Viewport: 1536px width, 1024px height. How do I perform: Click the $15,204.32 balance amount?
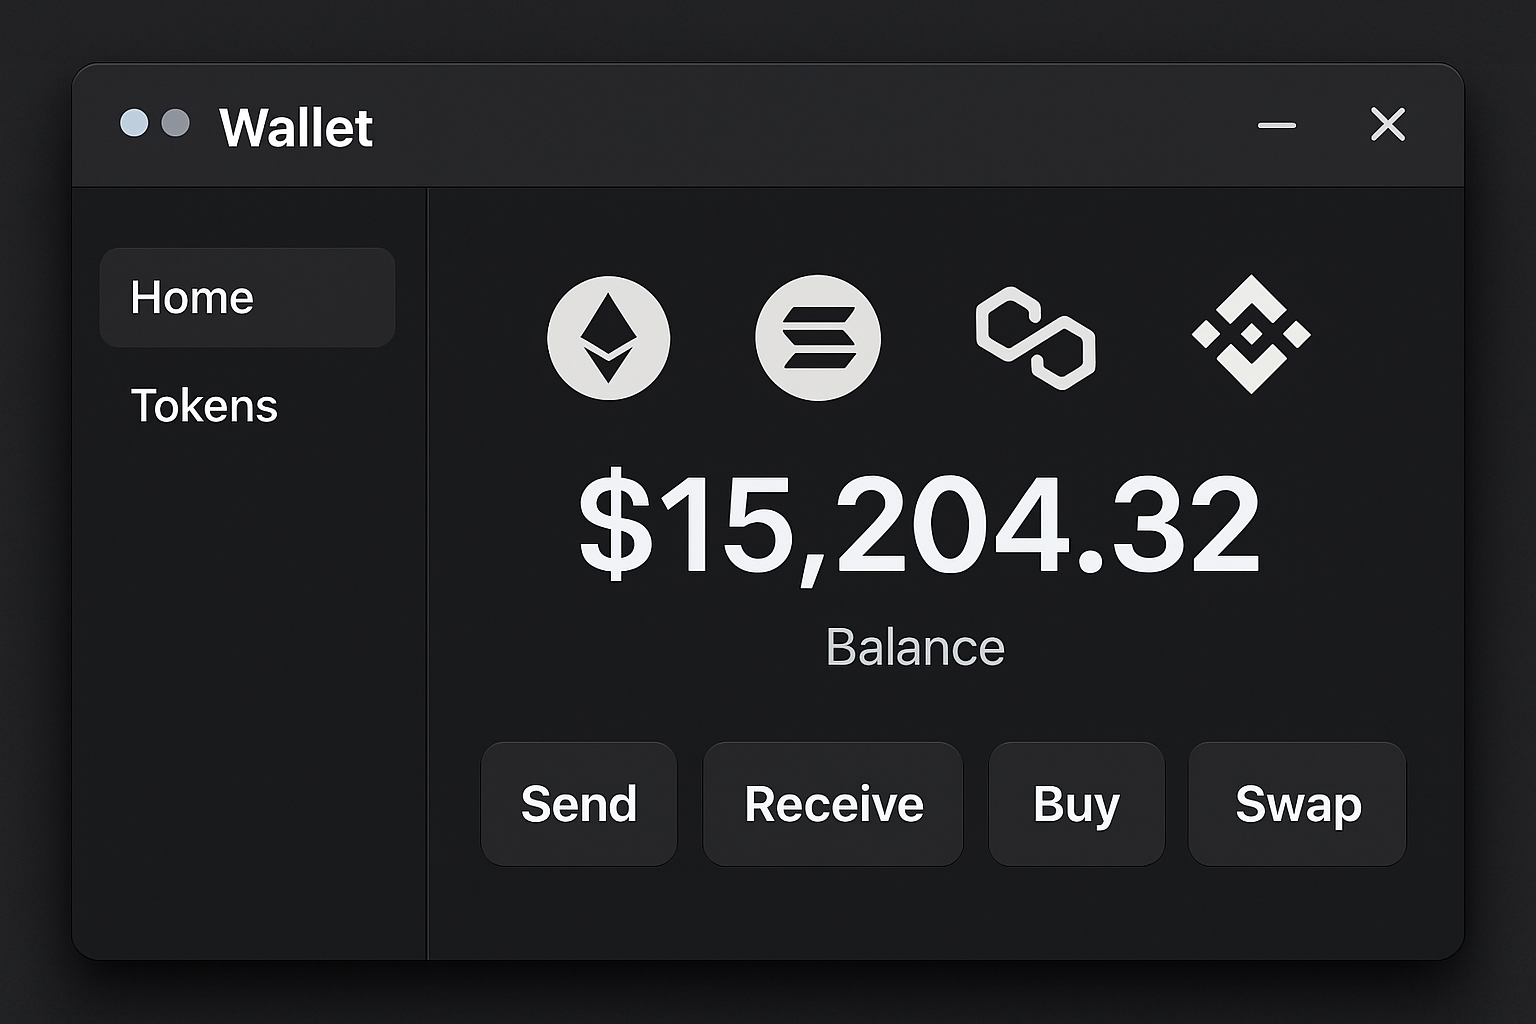[x=915, y=521]
